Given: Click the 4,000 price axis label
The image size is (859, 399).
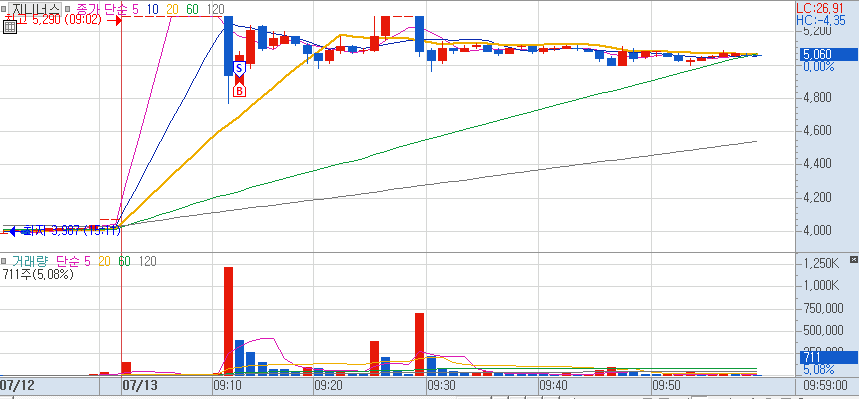Looking at the screenshot, I should [x=817, y=230].
